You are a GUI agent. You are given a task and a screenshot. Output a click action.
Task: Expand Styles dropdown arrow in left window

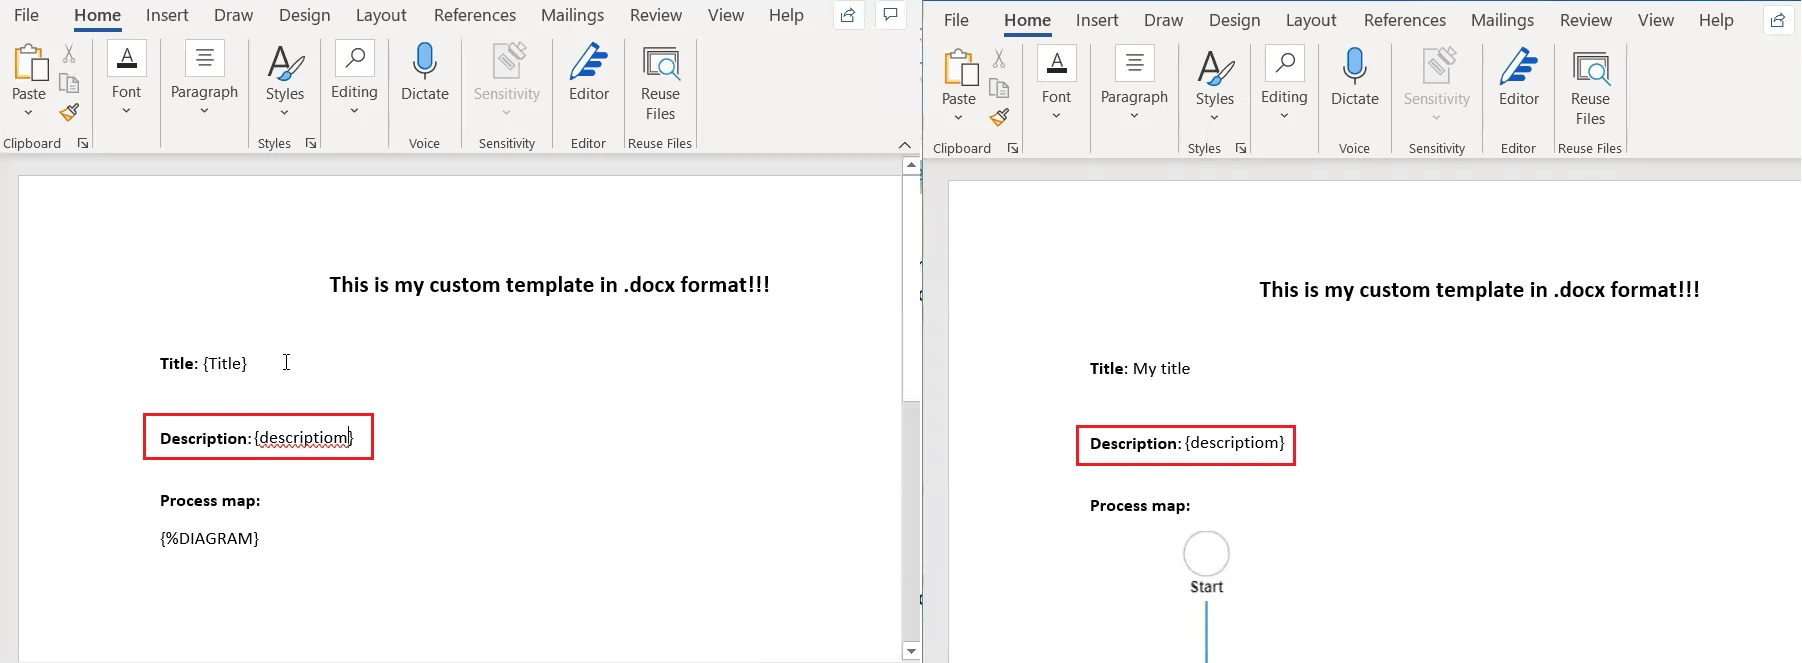point(285,112)
